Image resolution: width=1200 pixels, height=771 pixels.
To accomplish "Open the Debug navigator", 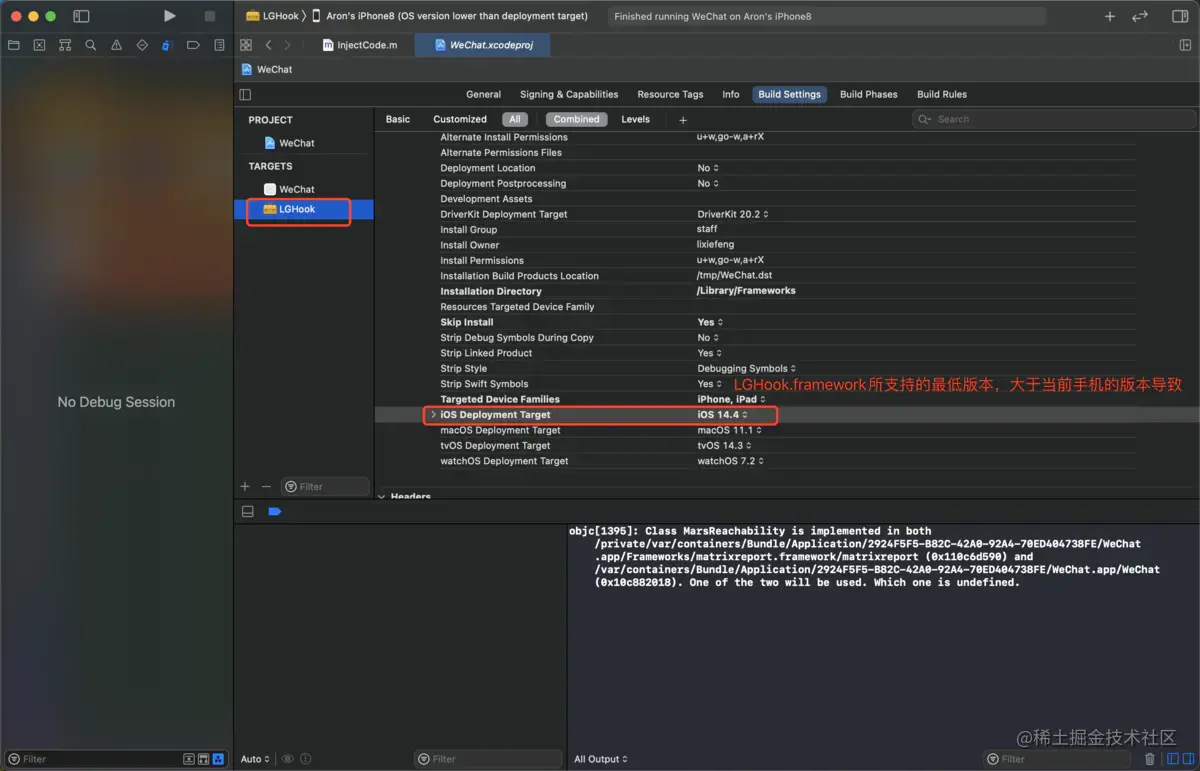I will point(168,45).
